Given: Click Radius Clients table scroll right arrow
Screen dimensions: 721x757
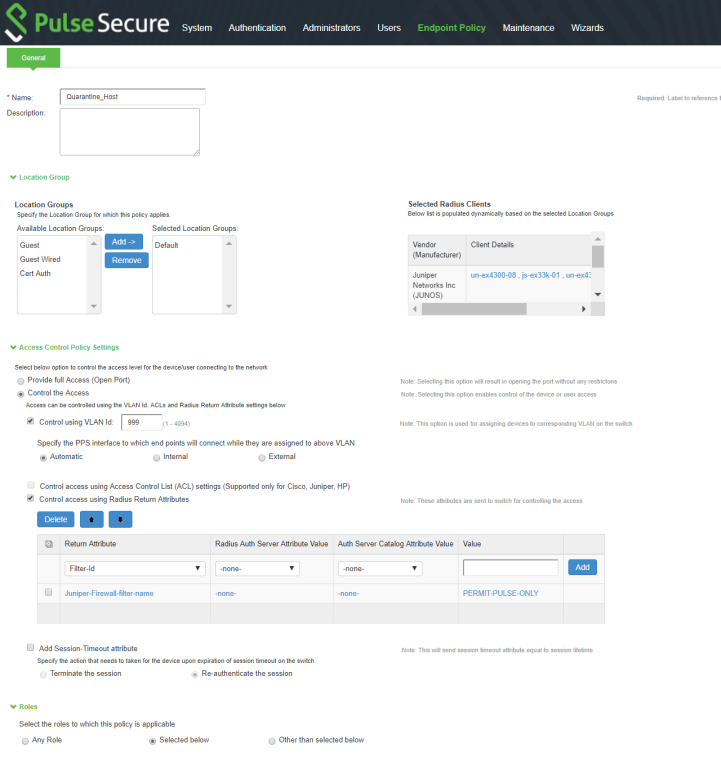Looking at the screenshot, I should coord(583,309).
